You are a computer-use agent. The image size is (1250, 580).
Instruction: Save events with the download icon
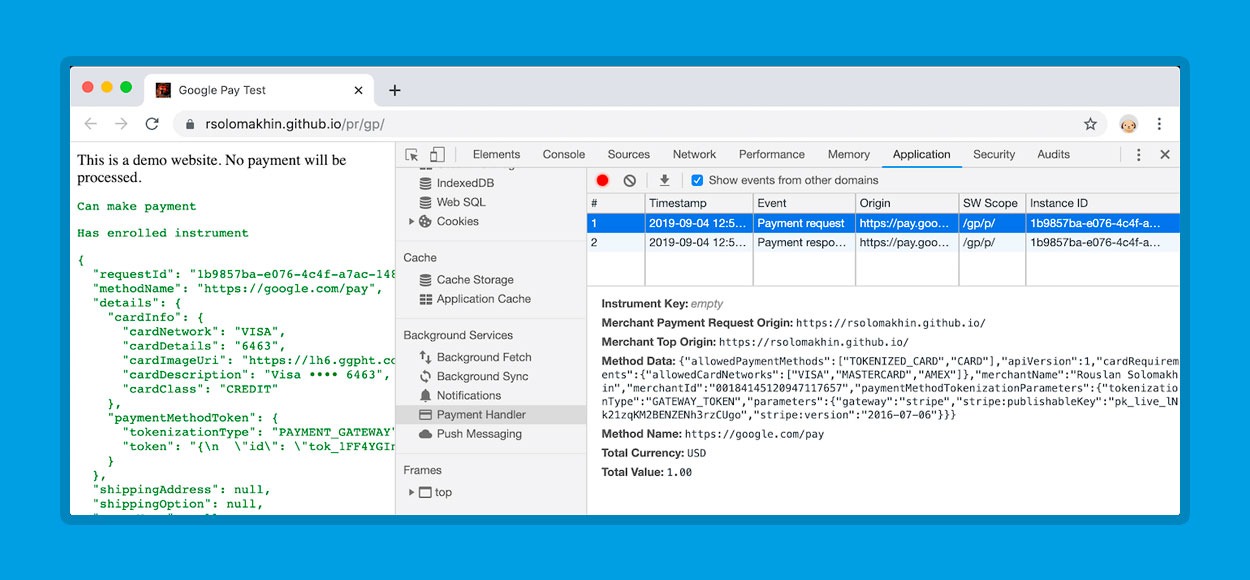(x=664, y=181)
